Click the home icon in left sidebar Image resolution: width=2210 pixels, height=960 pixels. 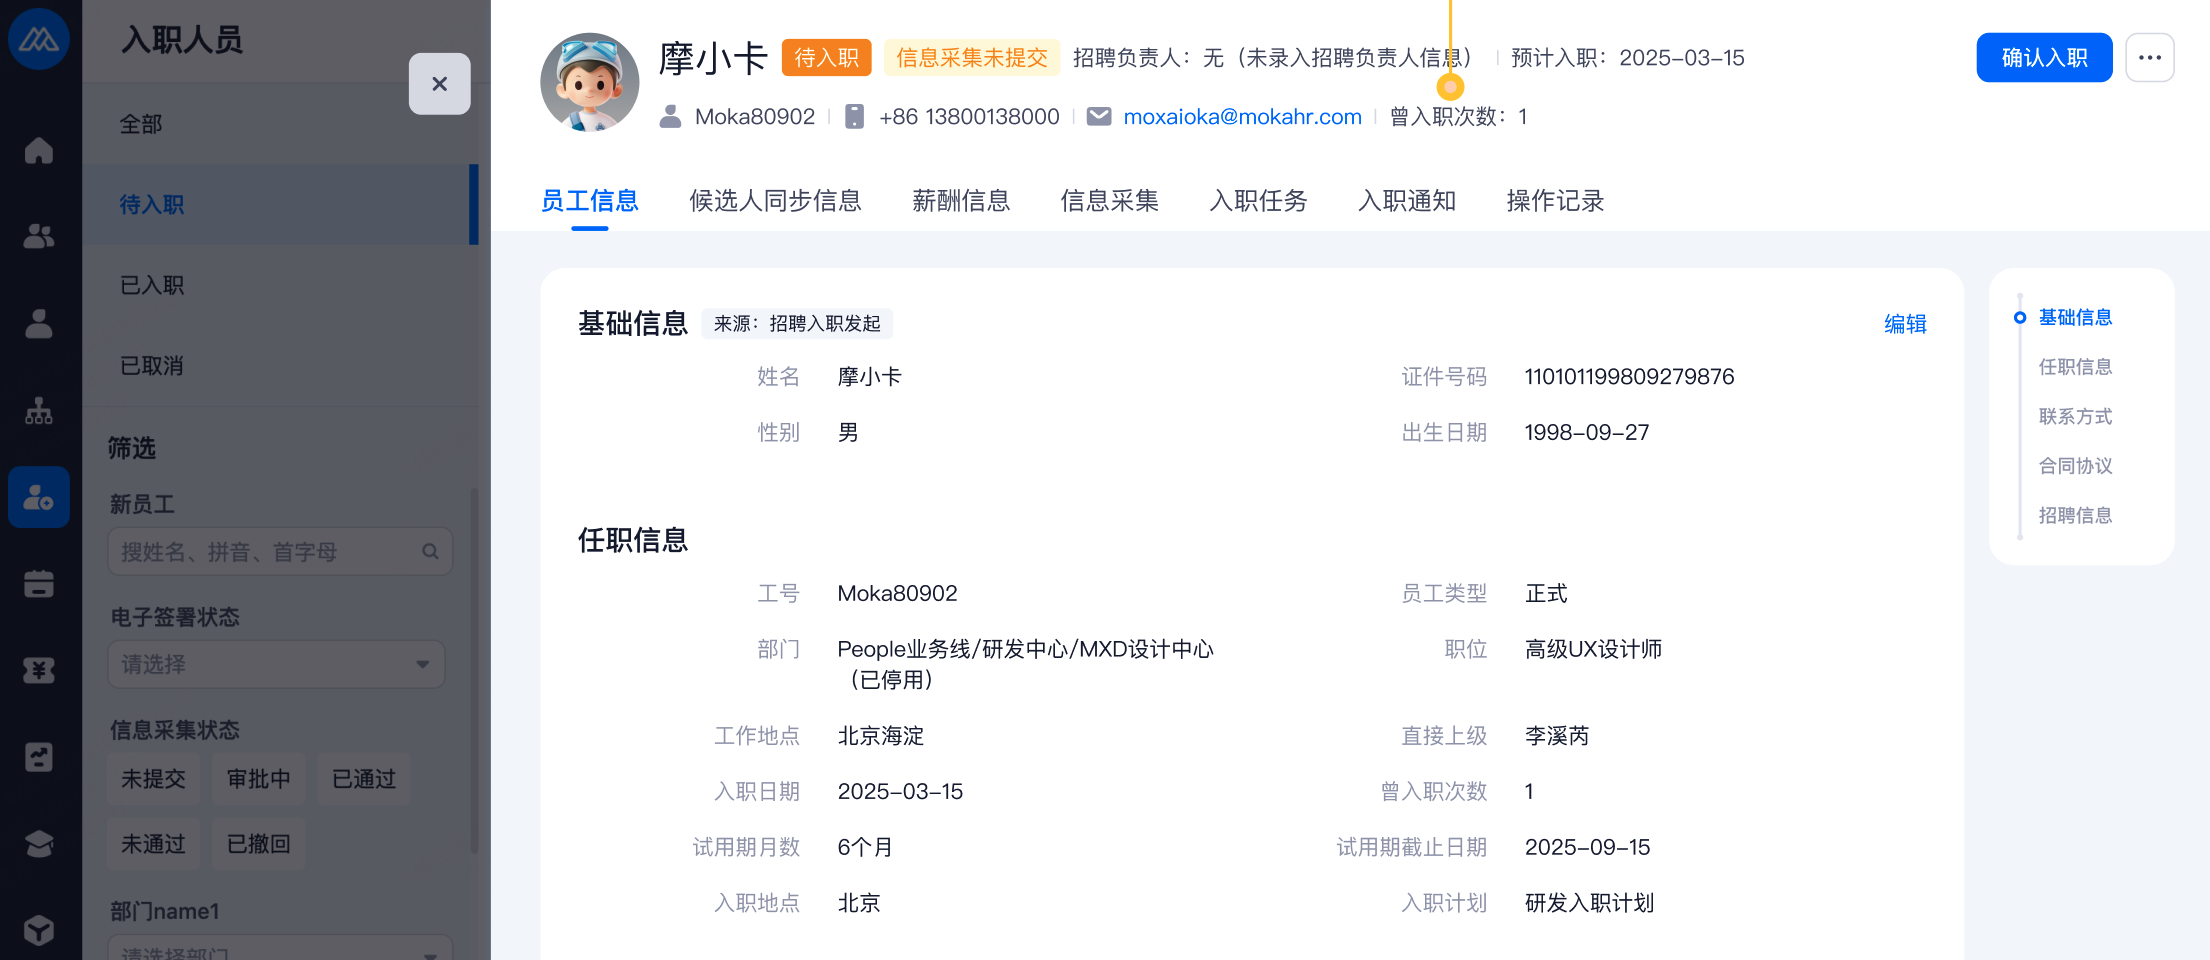click(x=39, y=150)
